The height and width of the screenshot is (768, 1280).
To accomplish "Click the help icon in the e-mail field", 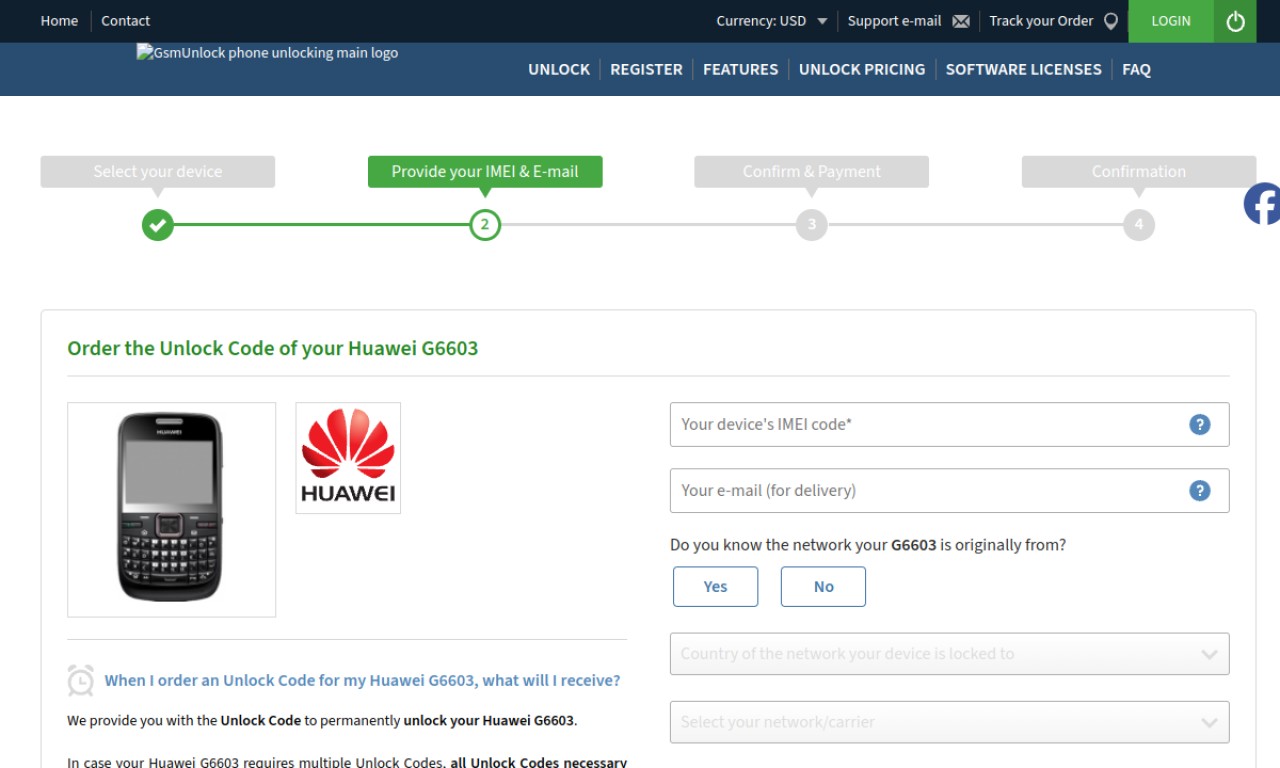I will click(1200, 490).
